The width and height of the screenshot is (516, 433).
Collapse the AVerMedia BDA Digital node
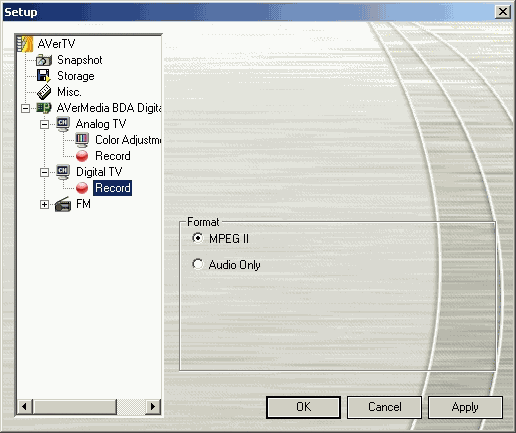coord(25,108)
